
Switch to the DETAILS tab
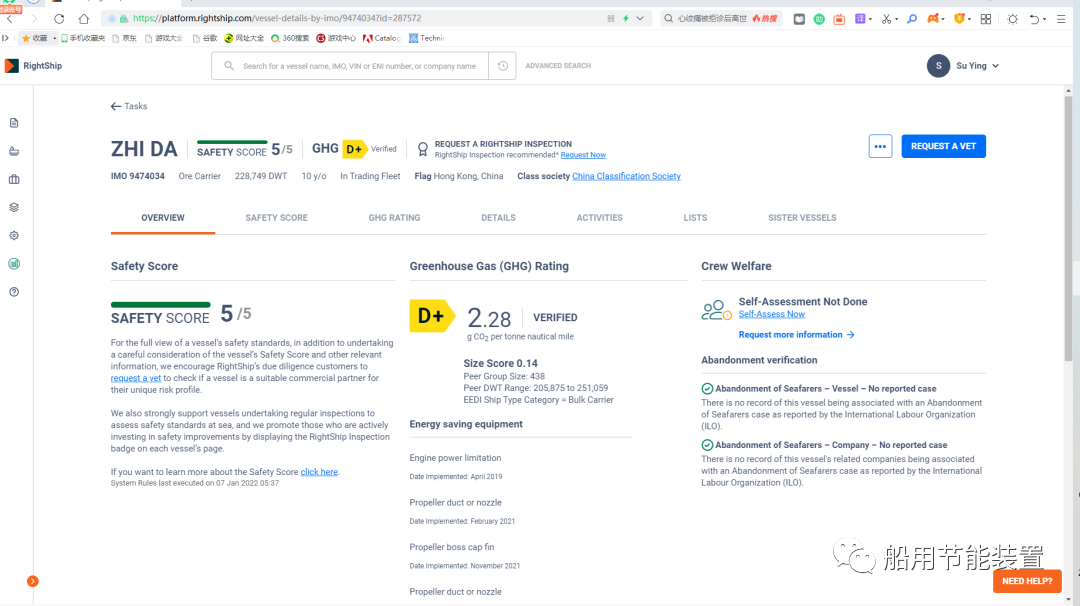pyautogui.click(x=498, y=218)
